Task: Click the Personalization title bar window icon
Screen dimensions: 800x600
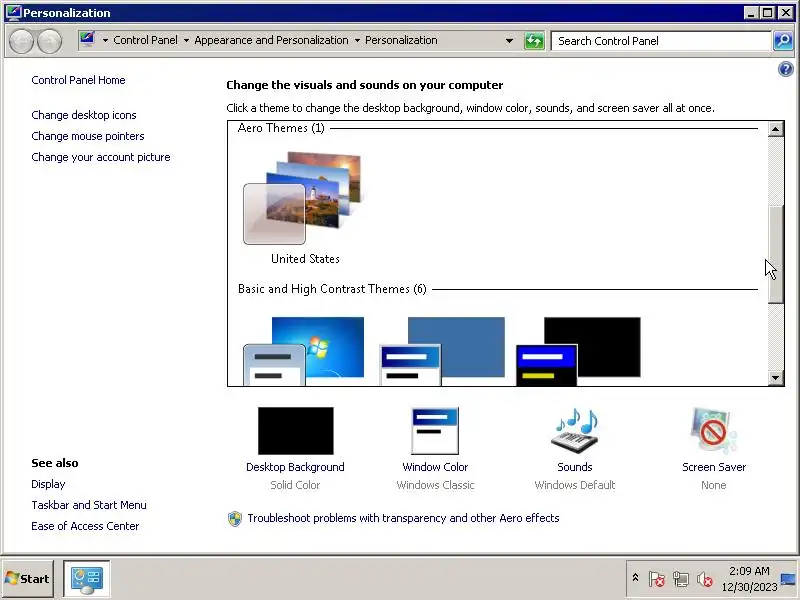Action: point(14,12)
